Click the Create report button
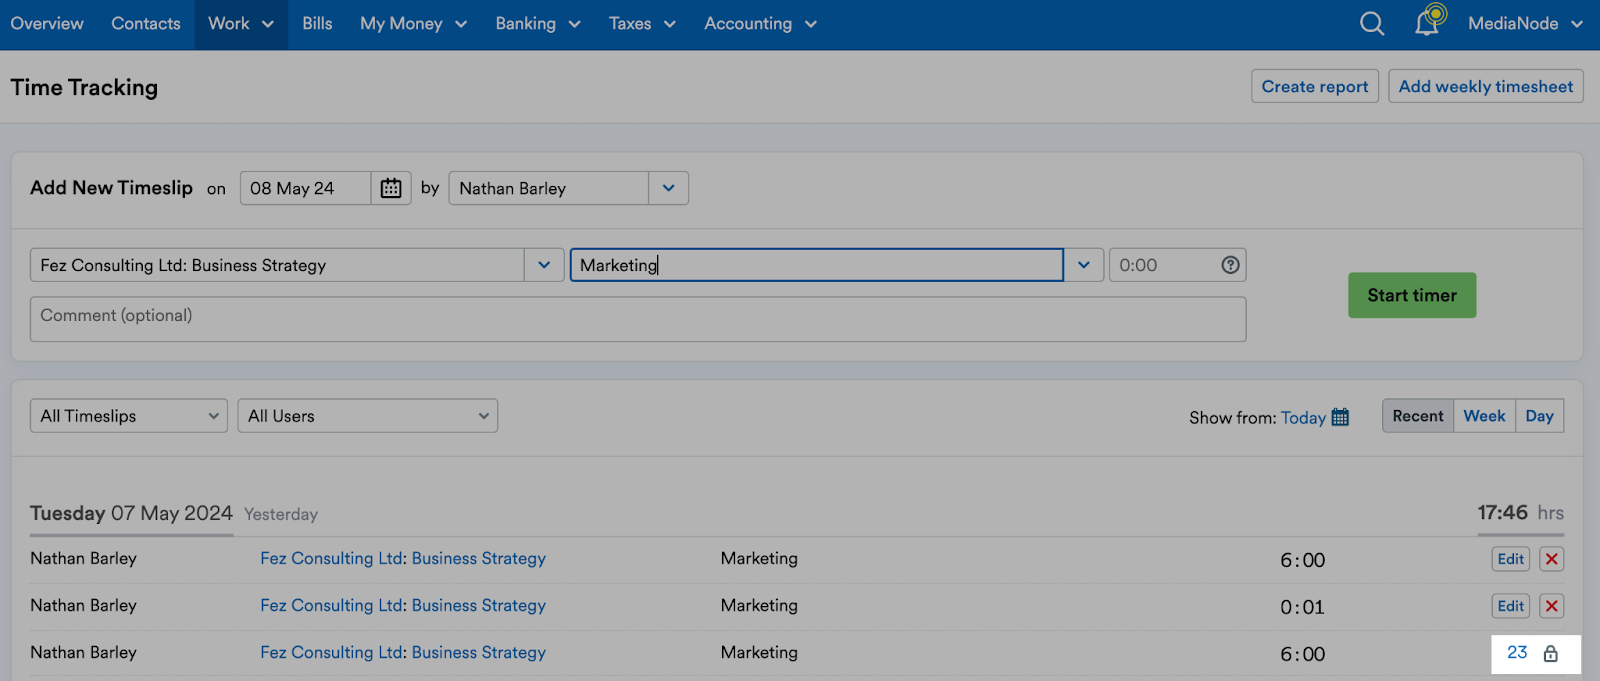Screen dimensions: 1600x681 click(1315, 86)
